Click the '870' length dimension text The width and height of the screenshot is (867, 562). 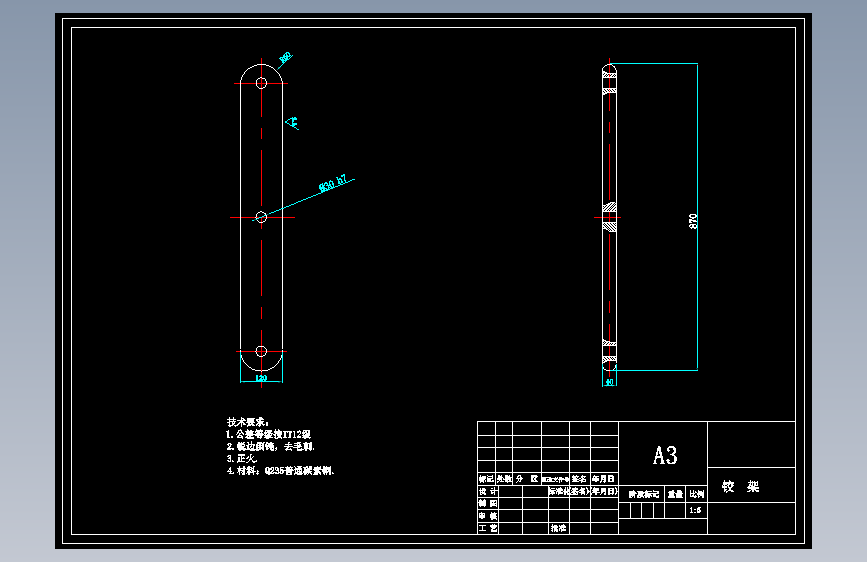(x=693, y=221)
